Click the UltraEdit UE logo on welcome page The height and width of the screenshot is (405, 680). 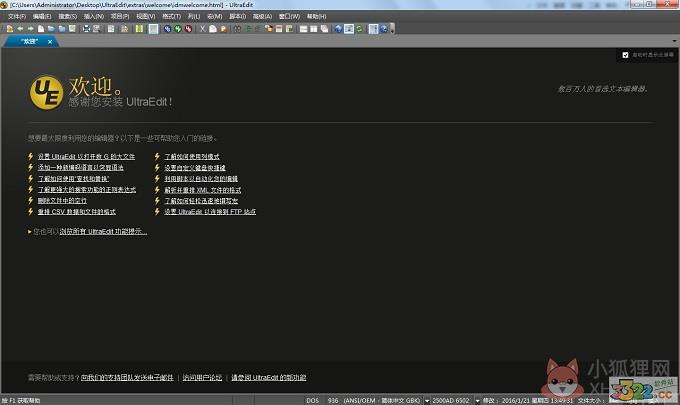[x=46, y=92]
